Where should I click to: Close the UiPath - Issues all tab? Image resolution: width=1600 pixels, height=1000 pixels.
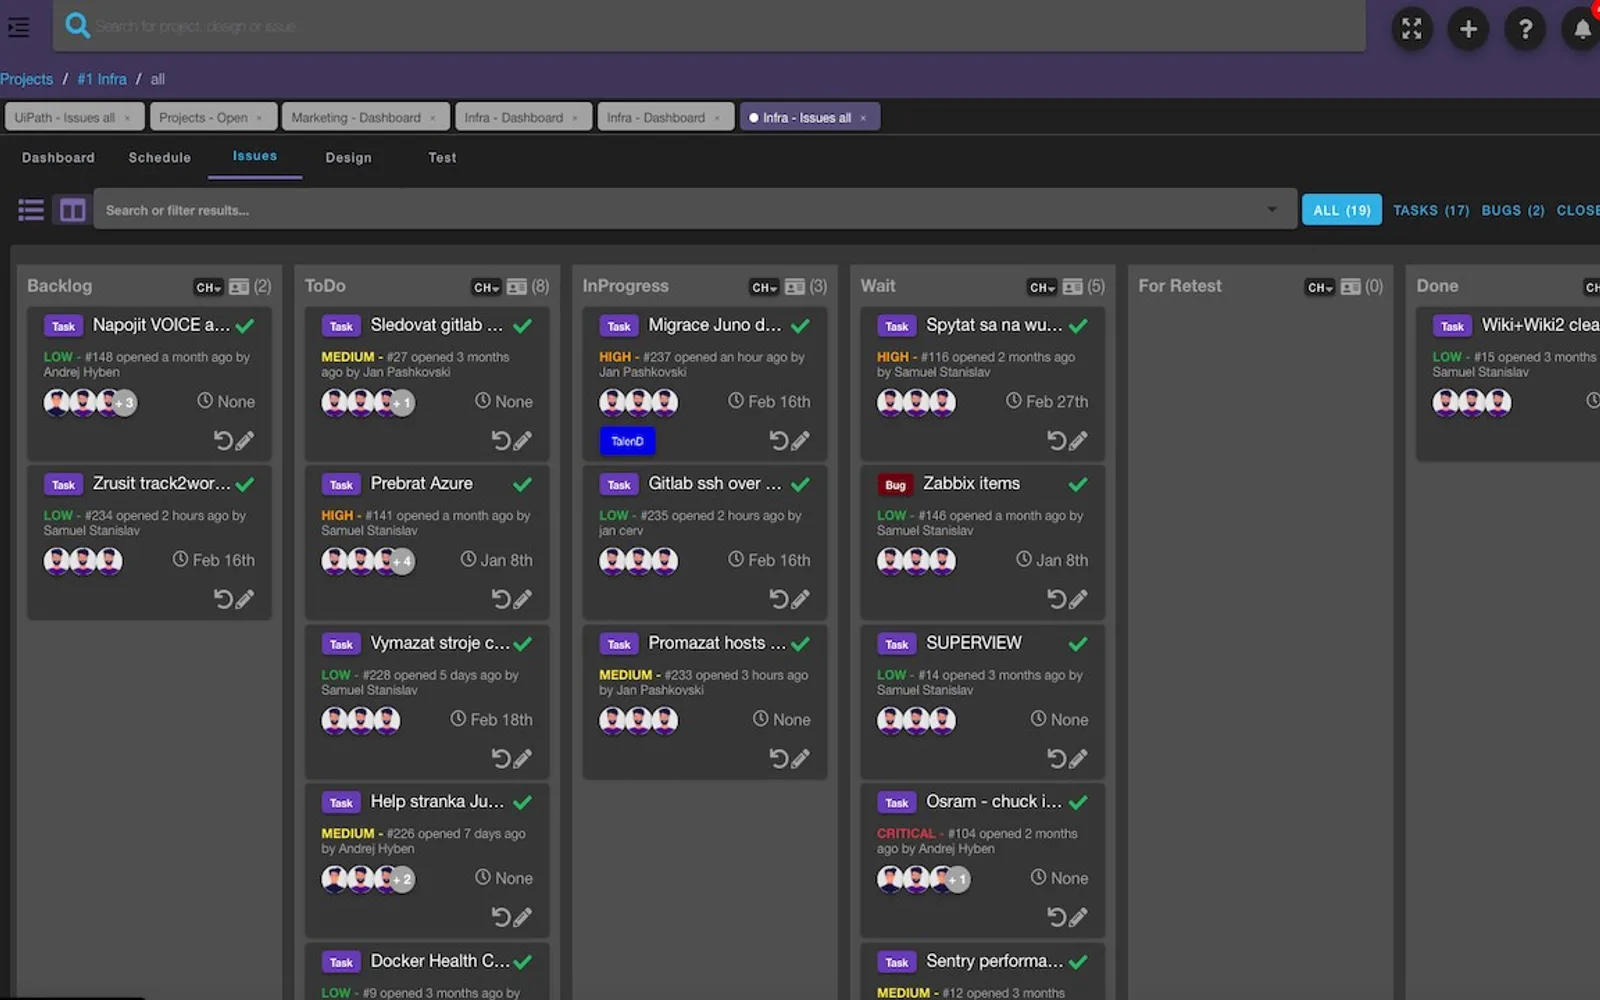pyautogui.click(x=127, y=118)
